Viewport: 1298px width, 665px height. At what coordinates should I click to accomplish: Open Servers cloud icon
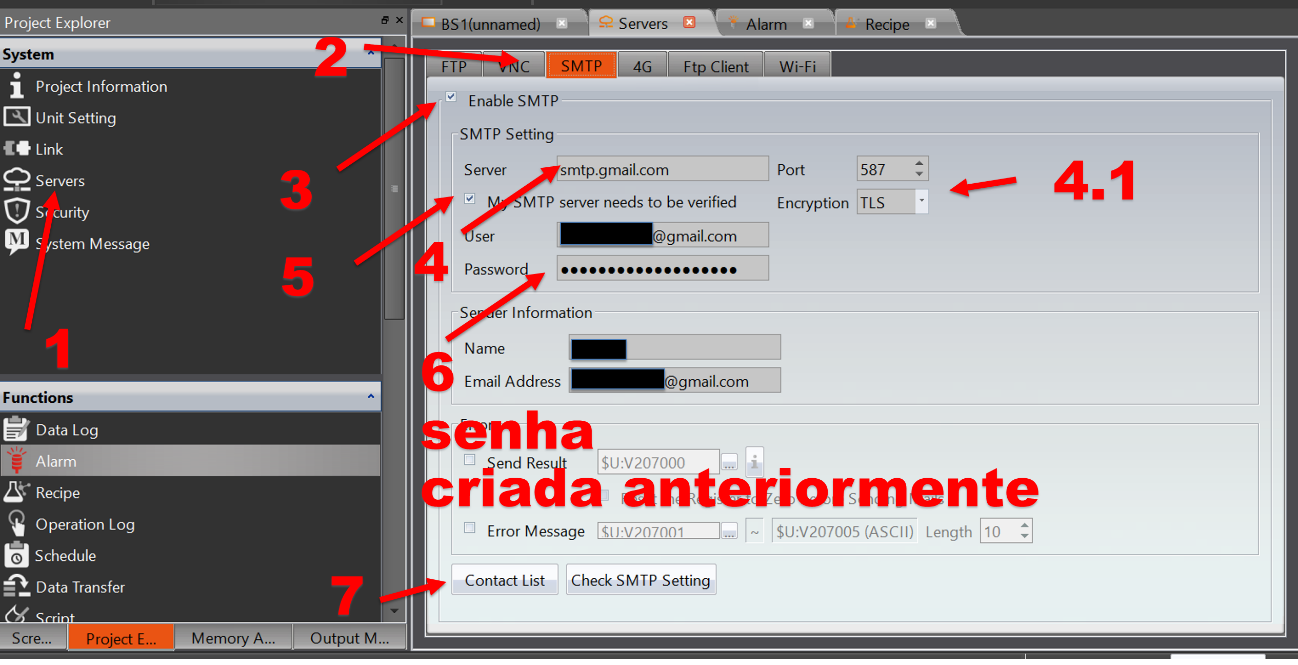point(16,180)
